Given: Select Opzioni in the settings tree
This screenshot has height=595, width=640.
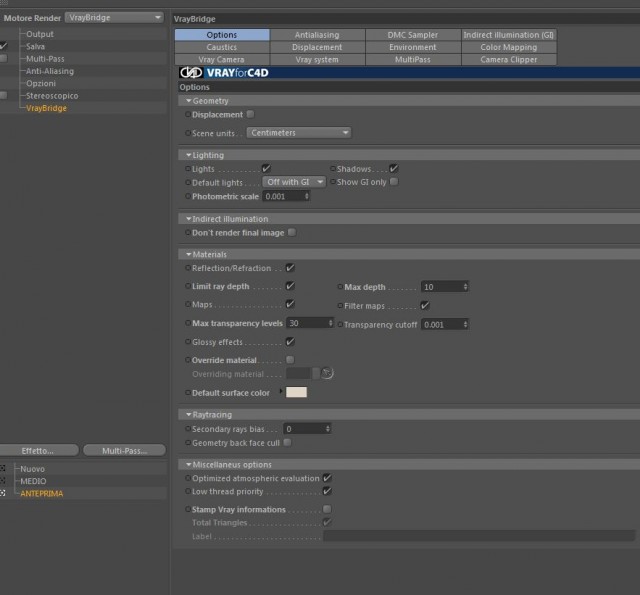Looking at the screenshot, I should [41, 83].
